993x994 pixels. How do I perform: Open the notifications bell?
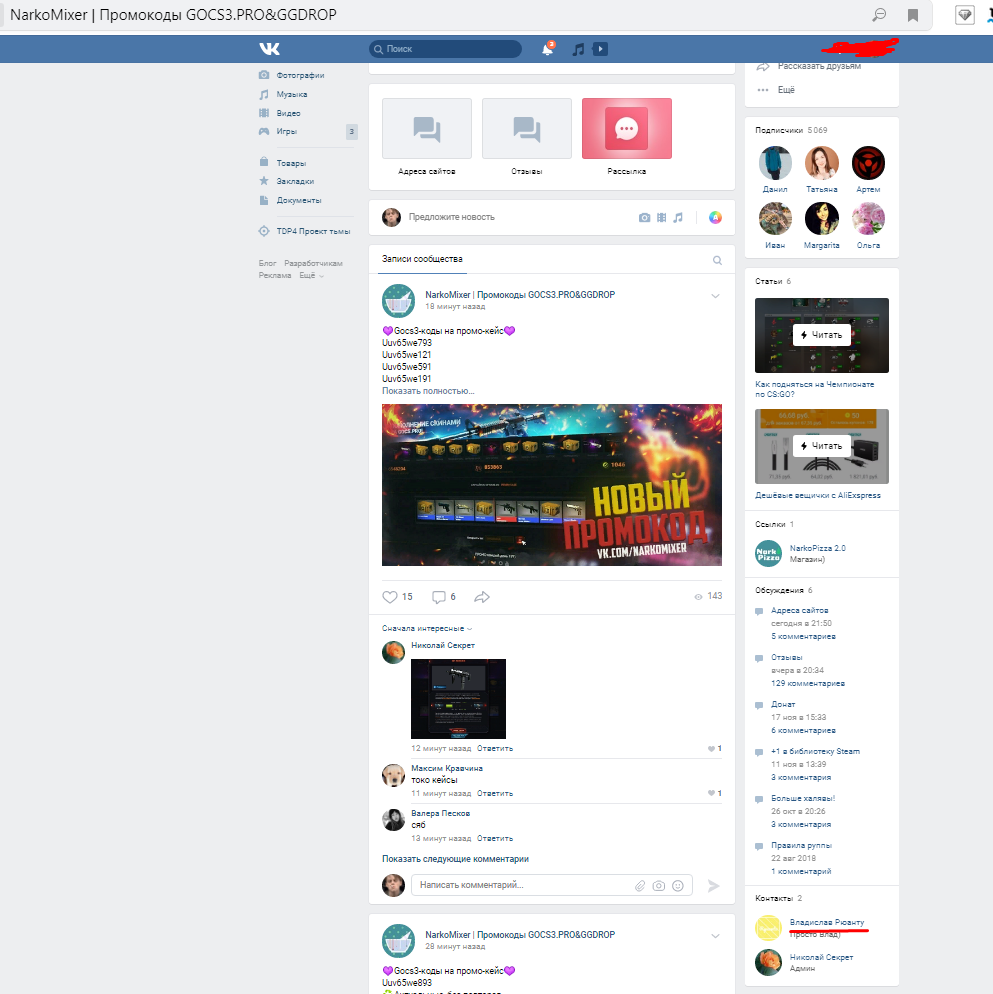coord(547,49)
